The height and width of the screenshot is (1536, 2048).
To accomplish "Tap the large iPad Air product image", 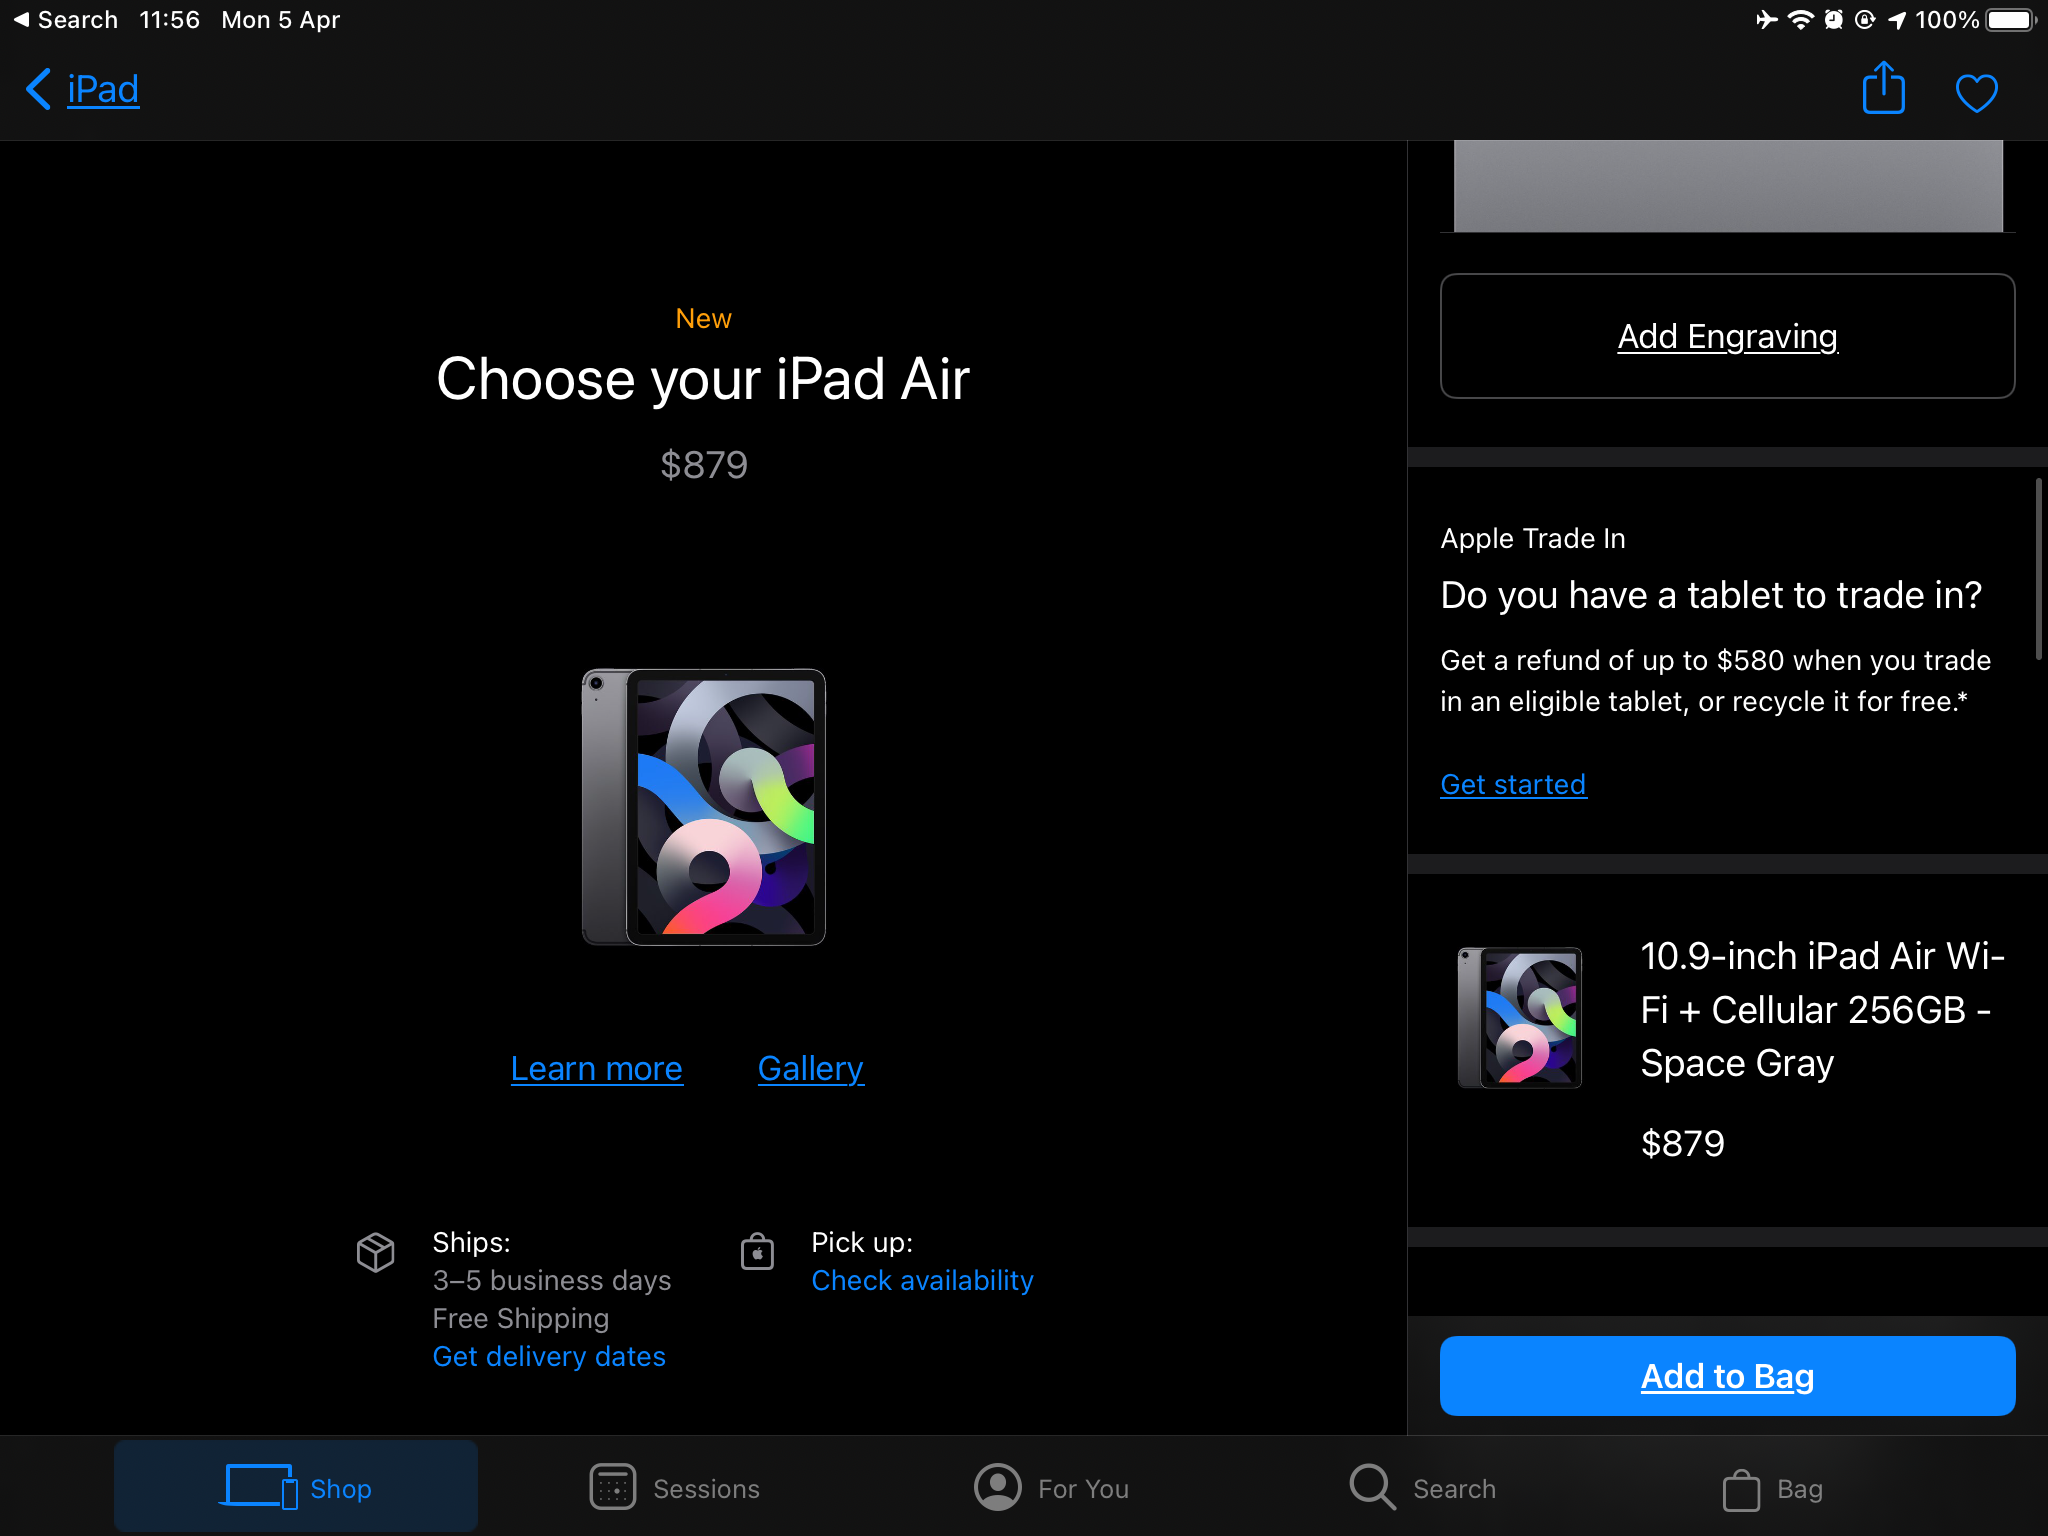I will pyautogui.click(x=704, y=806).
